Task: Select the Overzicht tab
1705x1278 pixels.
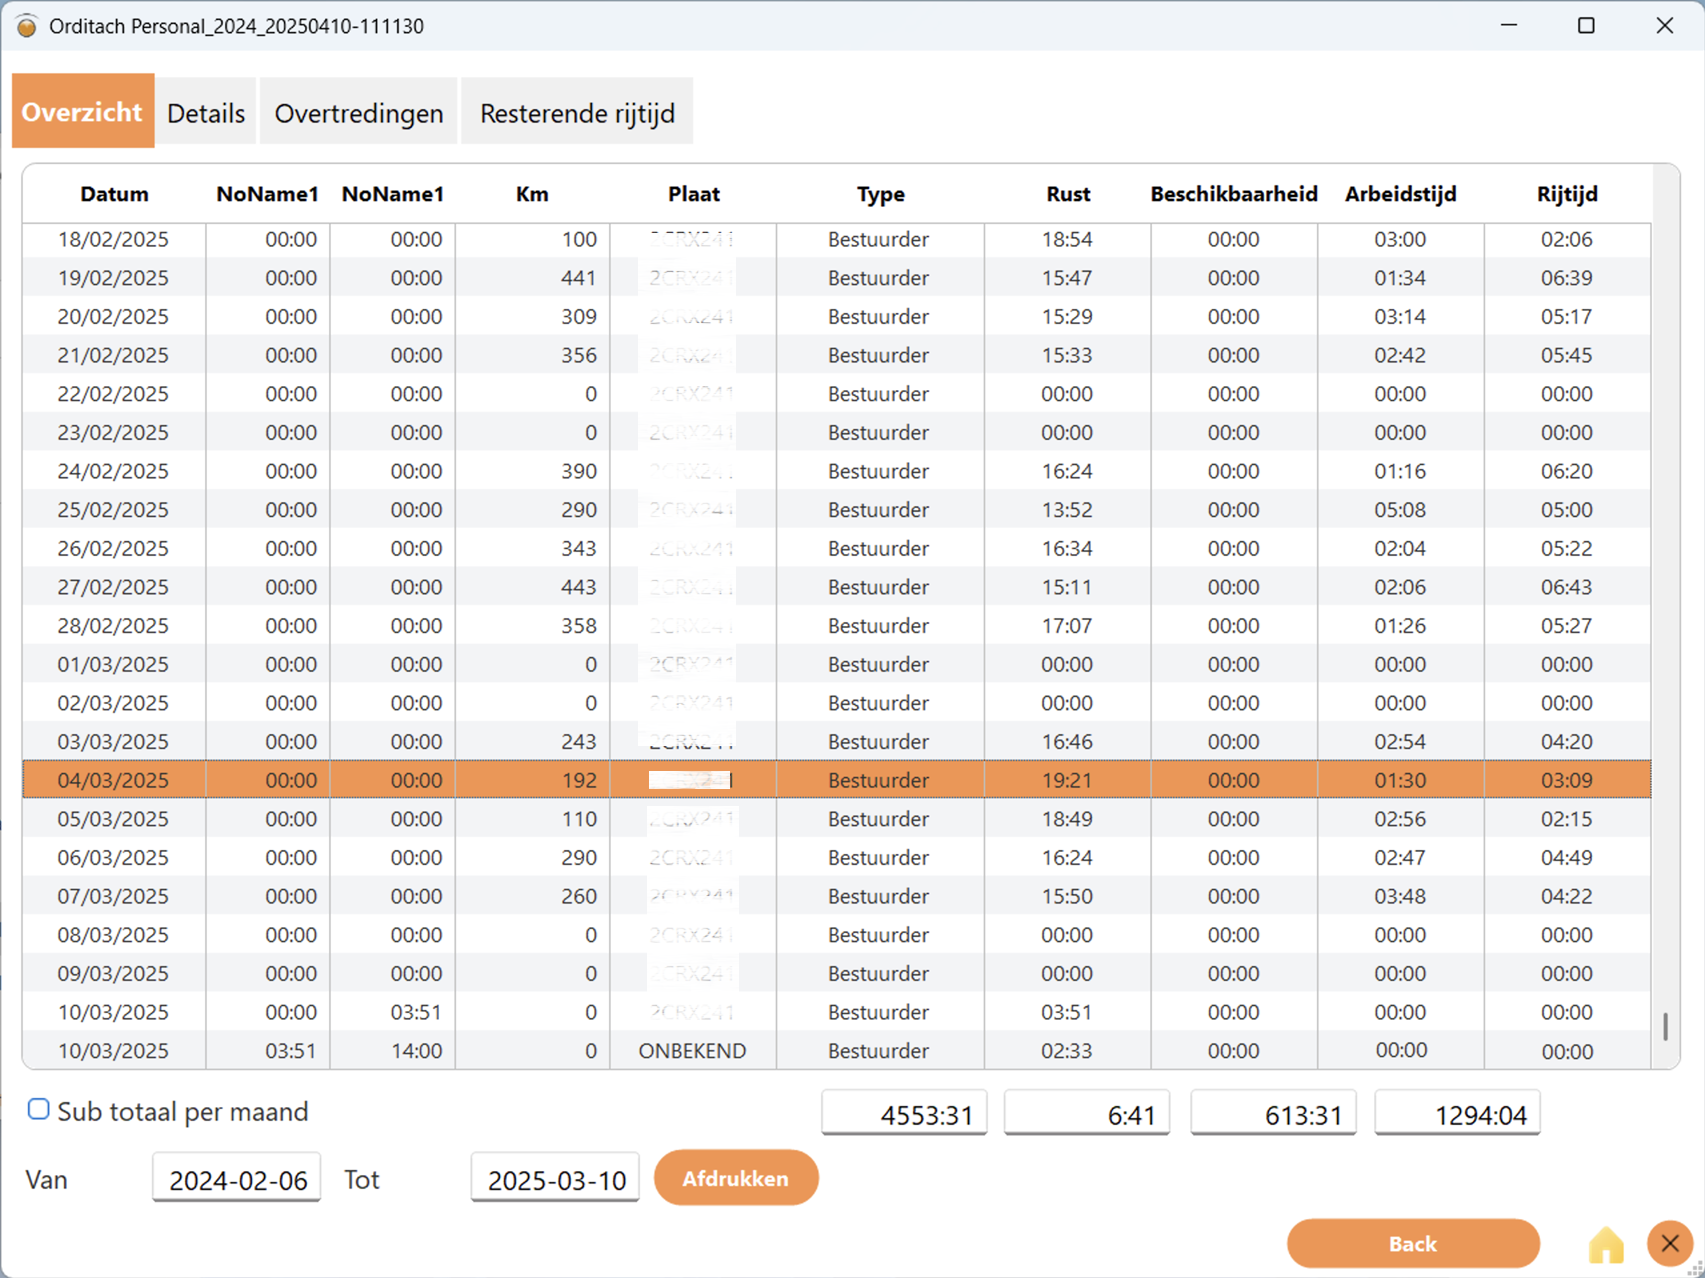Action: click(x=83, y=111)
